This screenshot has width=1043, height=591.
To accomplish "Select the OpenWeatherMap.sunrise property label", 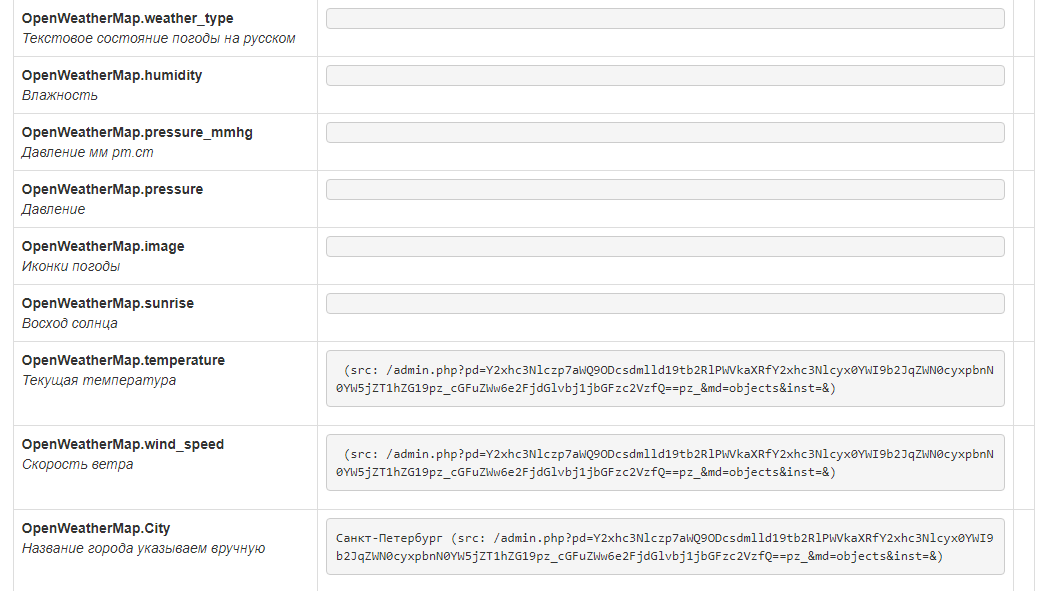I will pyautogui.click(x=108, y=304).
